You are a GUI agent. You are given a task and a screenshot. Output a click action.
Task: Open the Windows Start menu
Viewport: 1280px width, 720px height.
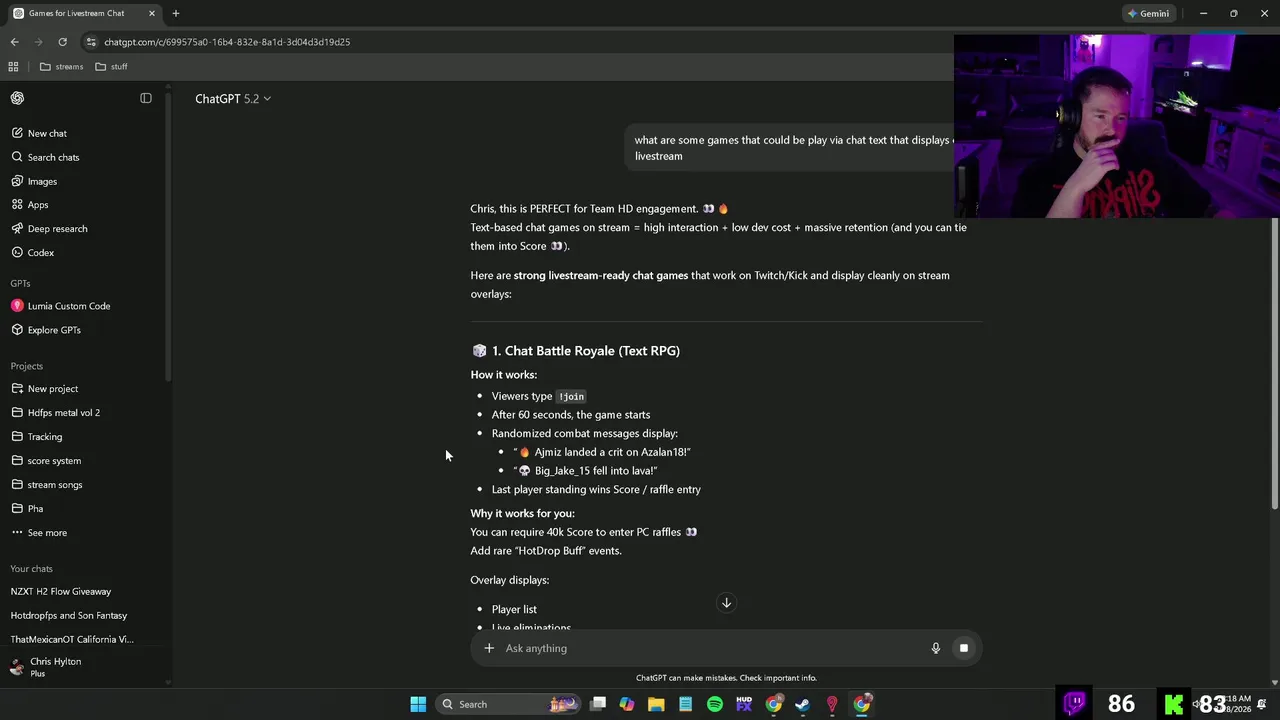pos(418,704)
